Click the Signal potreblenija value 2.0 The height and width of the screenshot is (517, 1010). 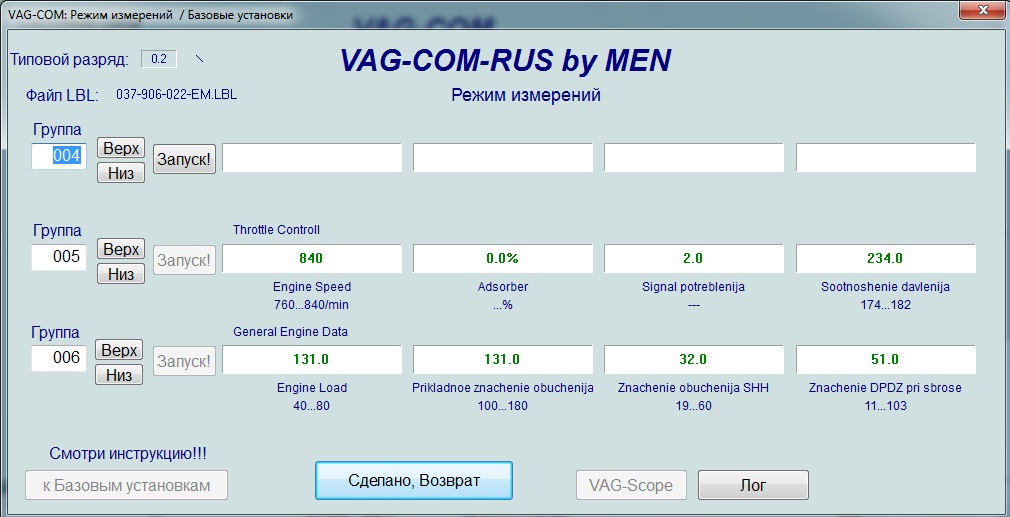coord(694,258)
